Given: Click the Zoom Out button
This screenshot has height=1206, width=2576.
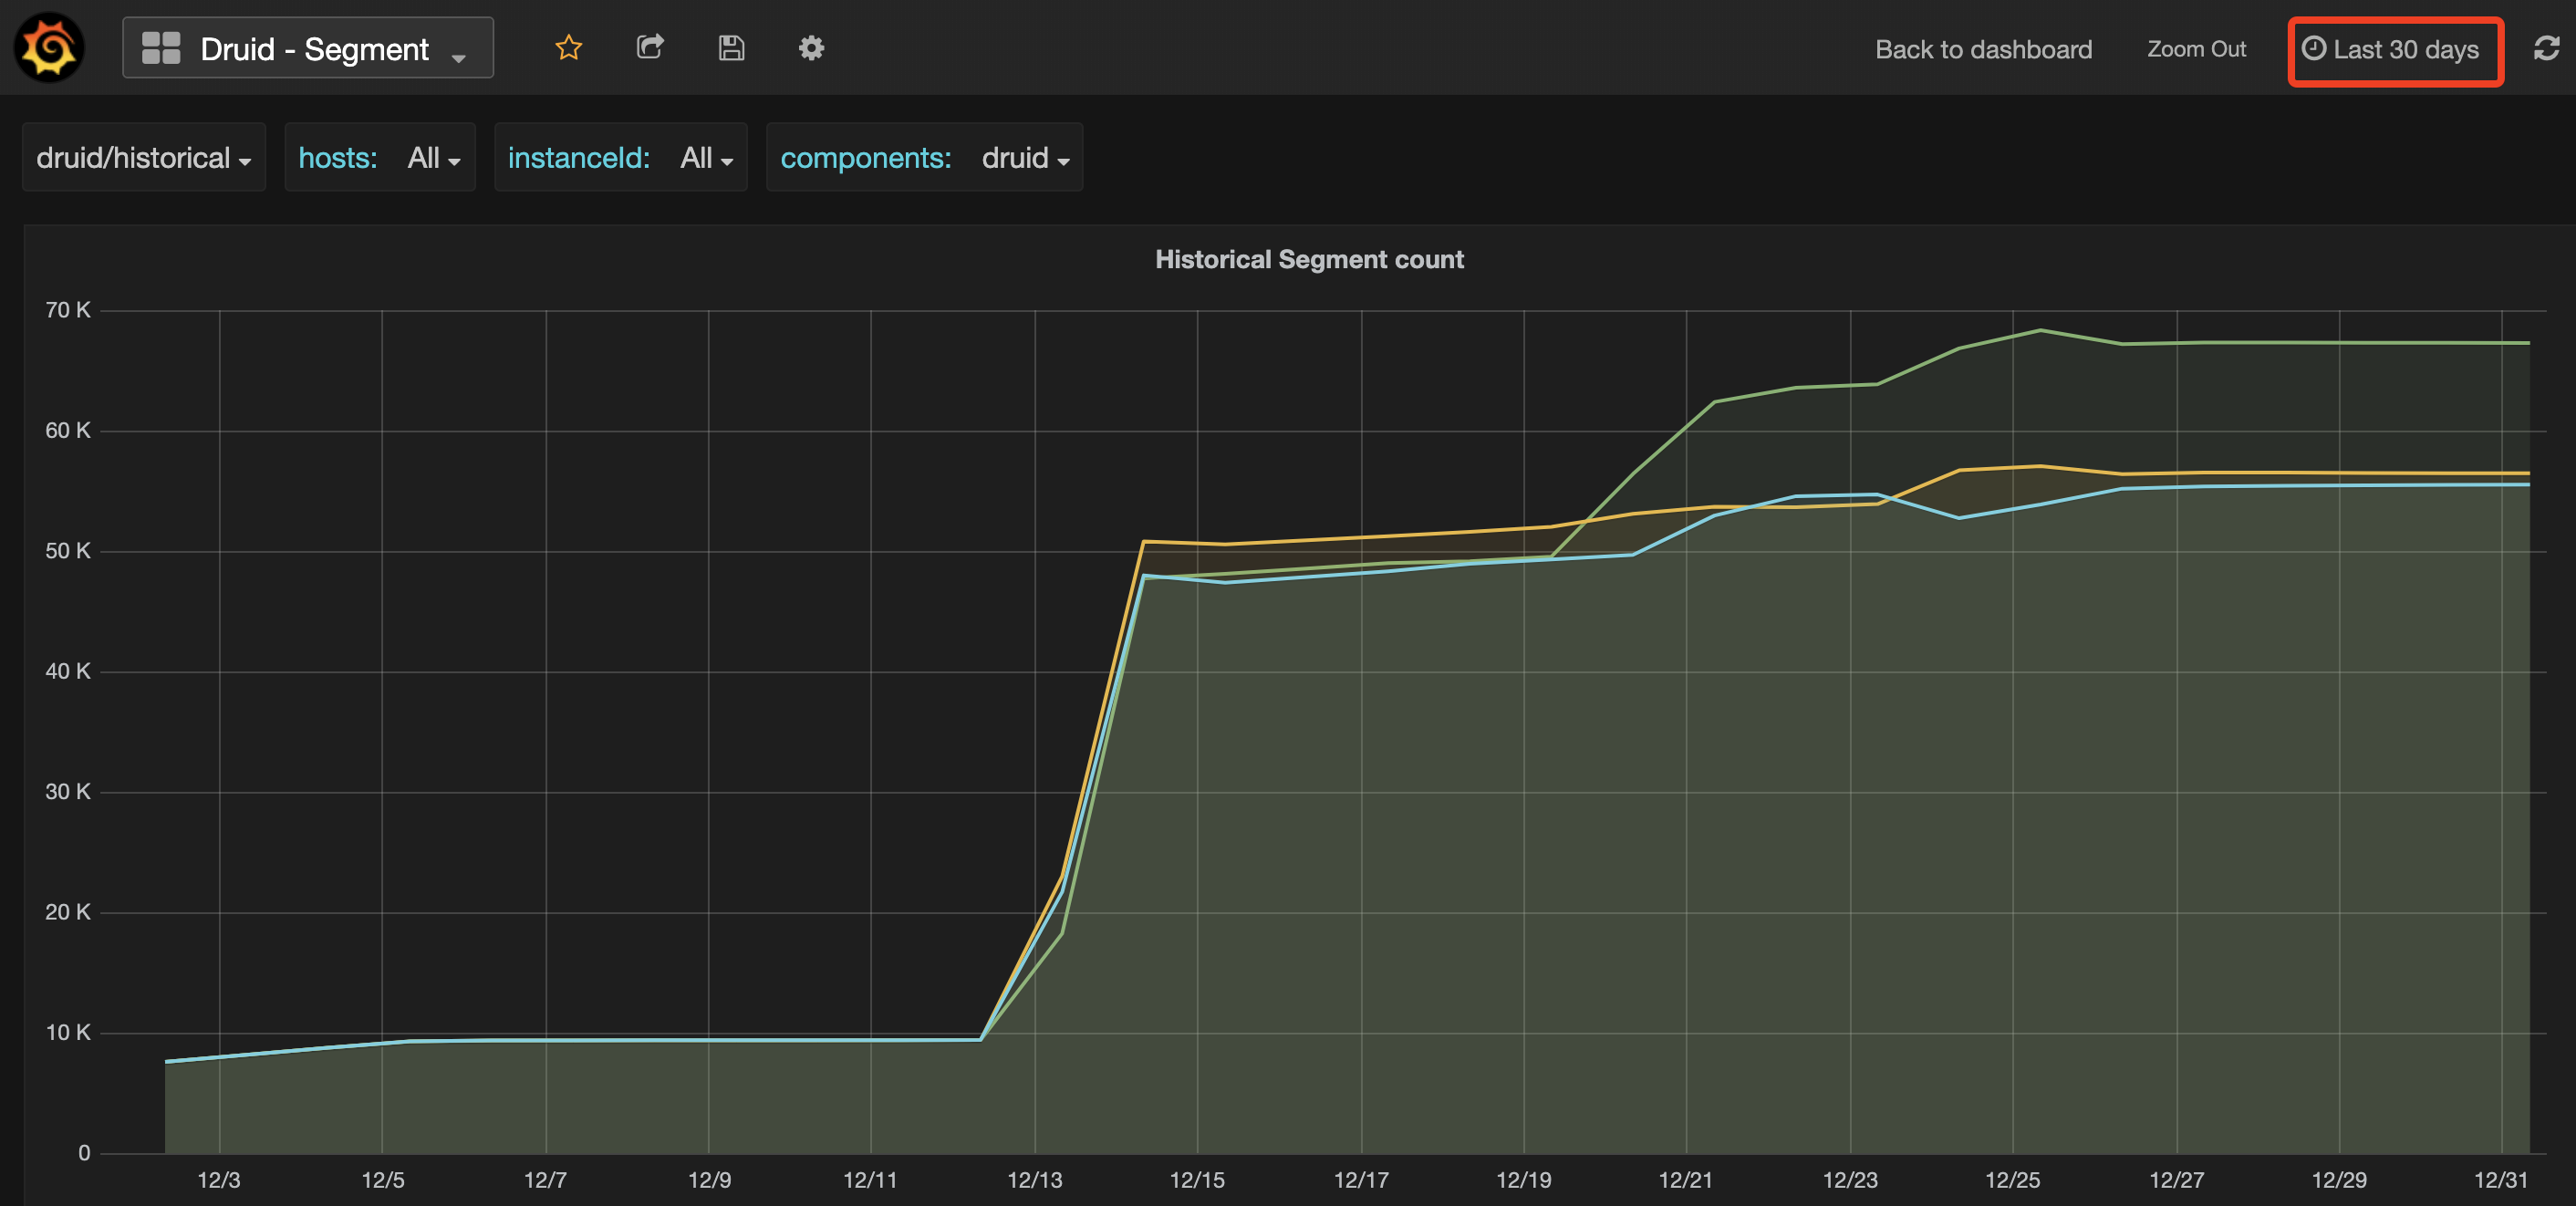Looking at the screenshot, I should click(2196, 49).
